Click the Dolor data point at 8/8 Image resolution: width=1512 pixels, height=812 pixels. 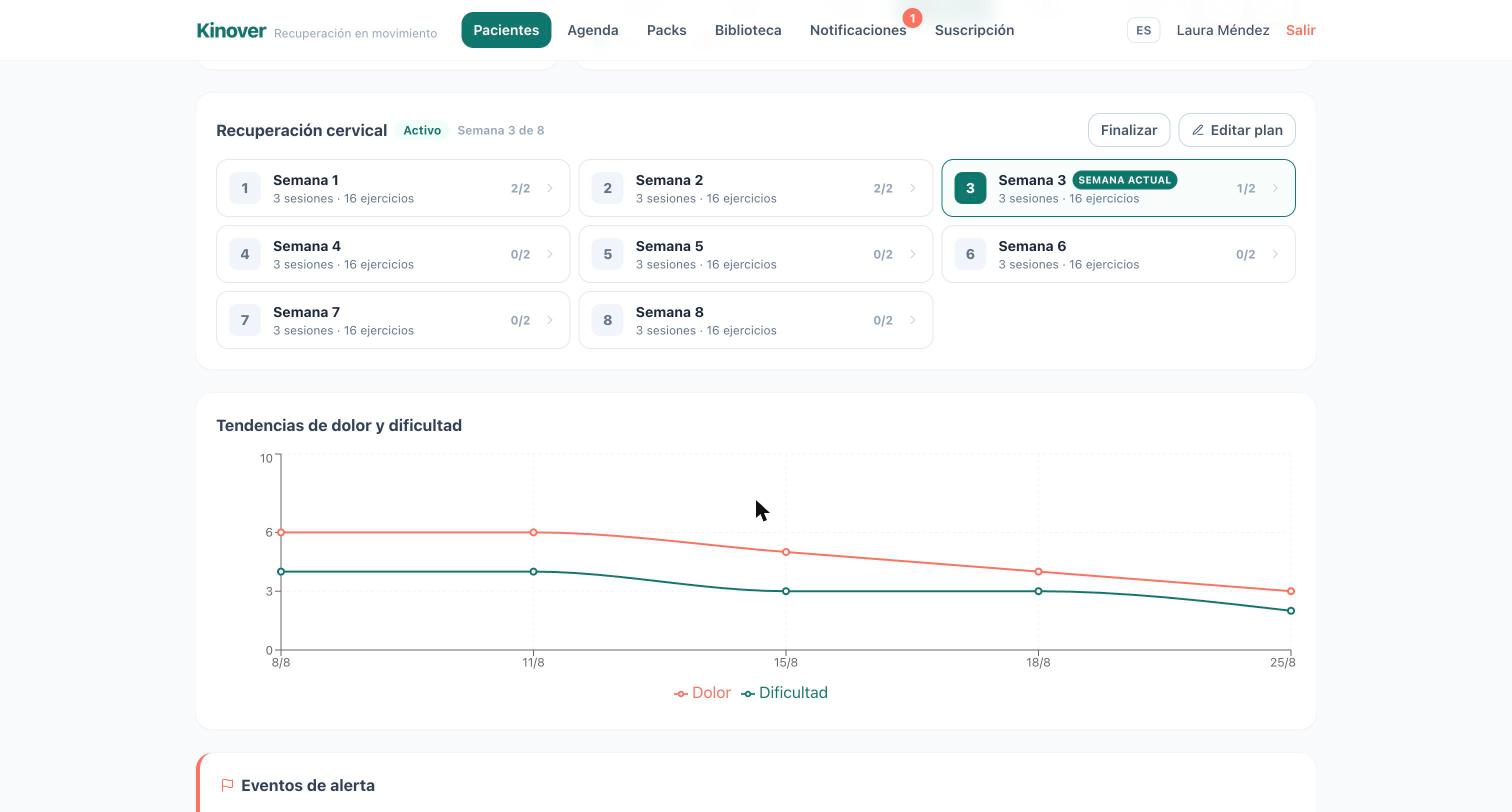[281, 532]
